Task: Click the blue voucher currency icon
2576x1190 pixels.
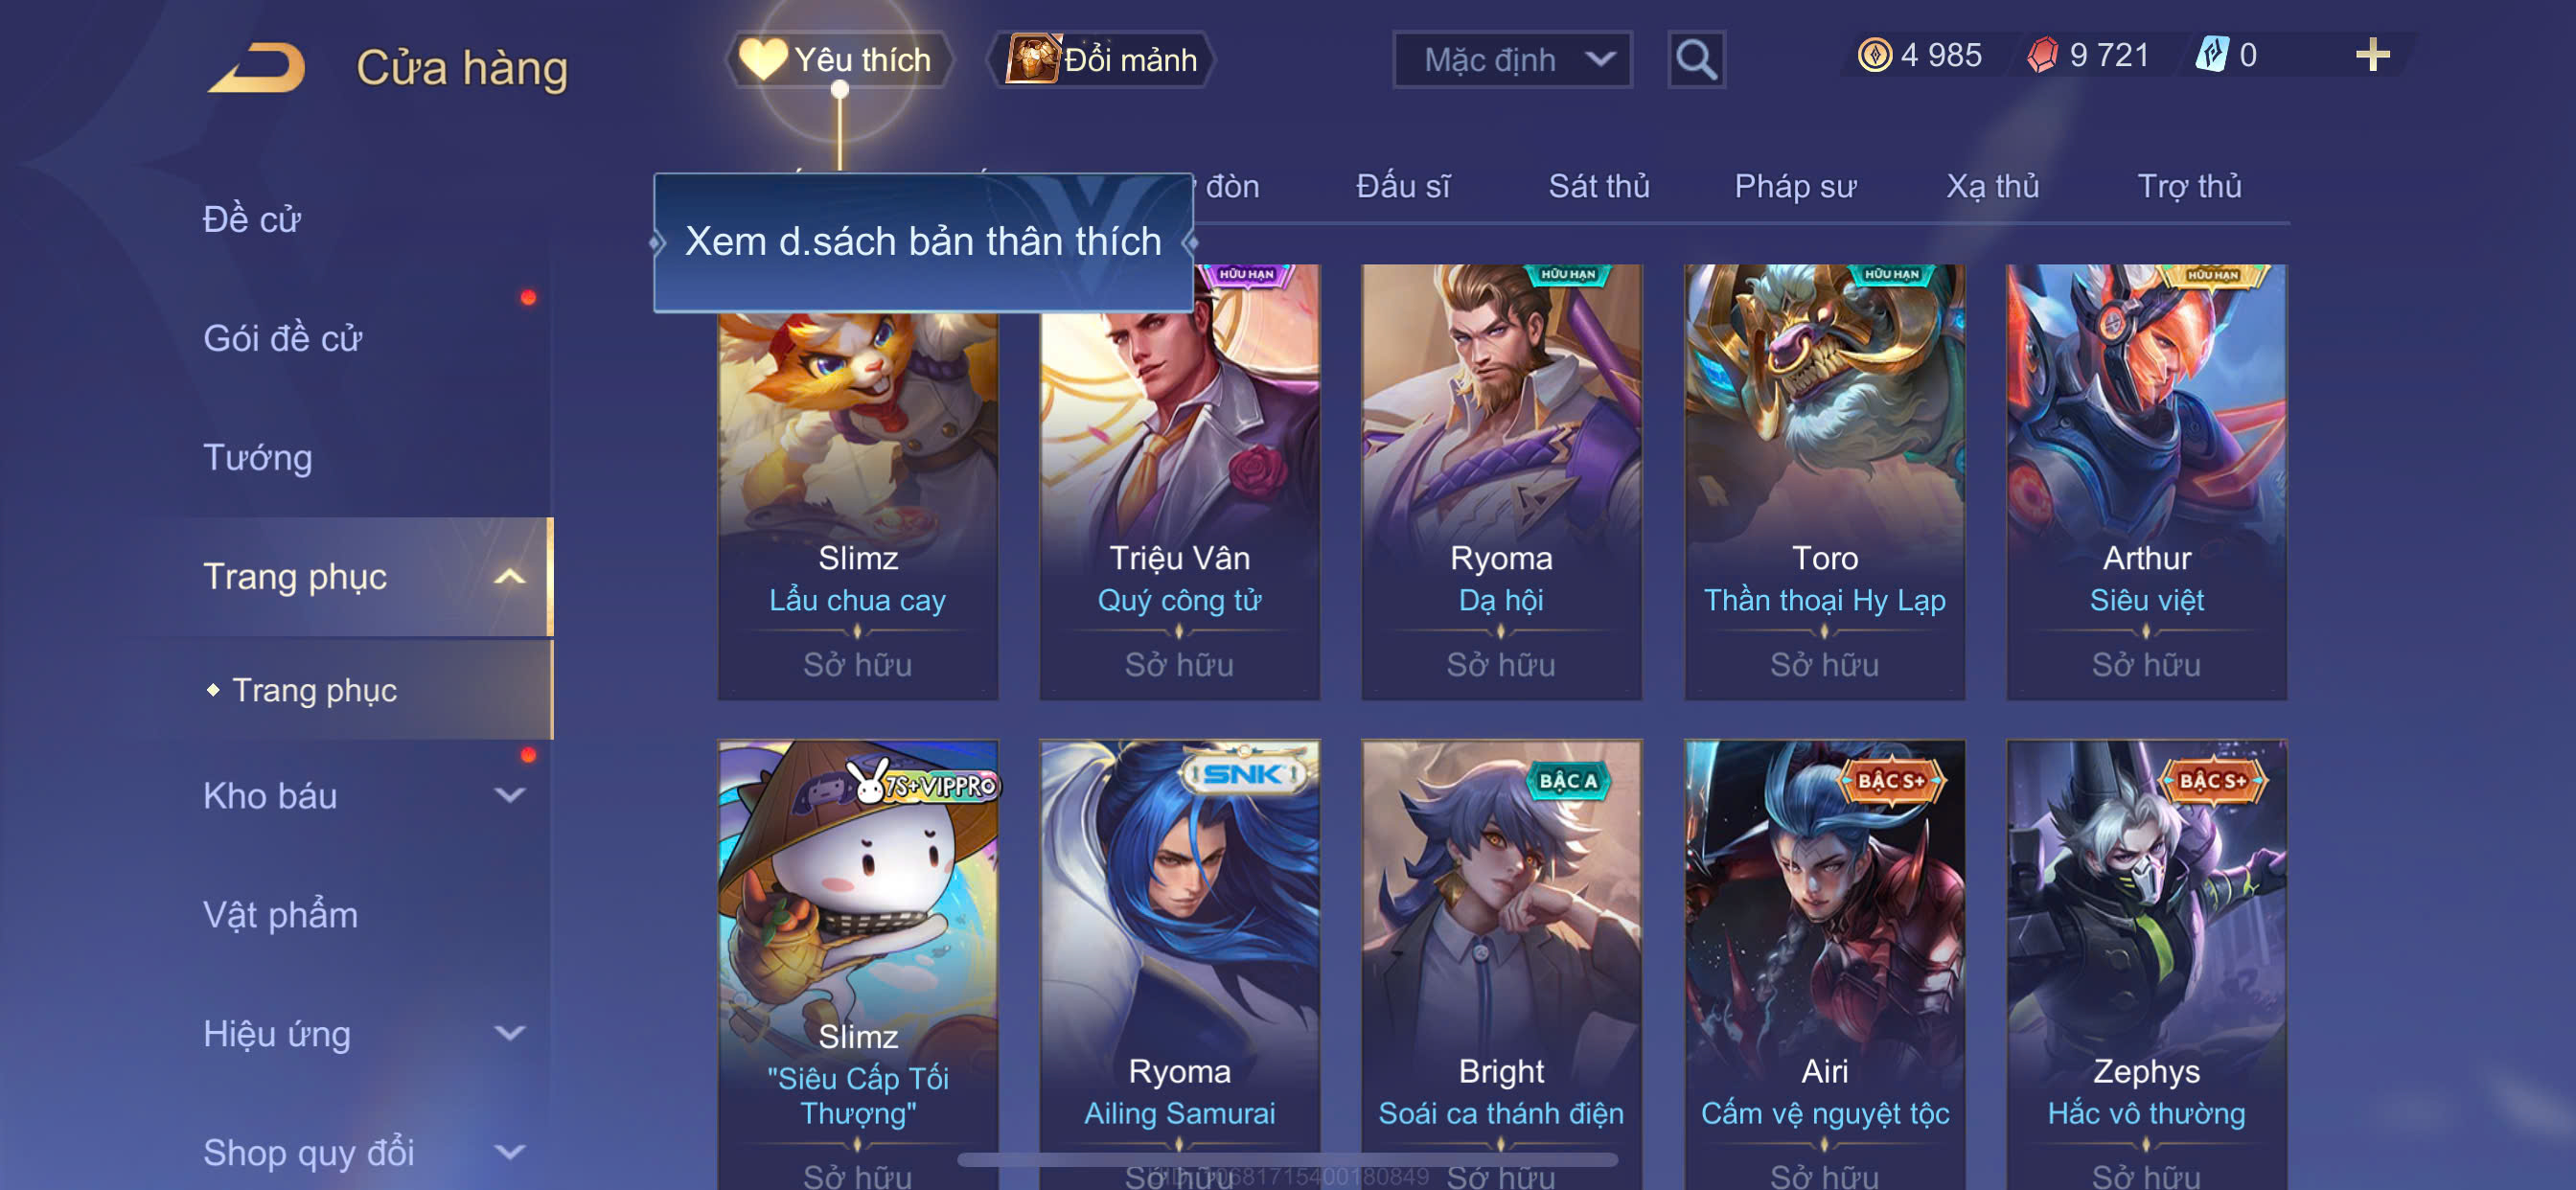Action: (x=2211, y=55)
